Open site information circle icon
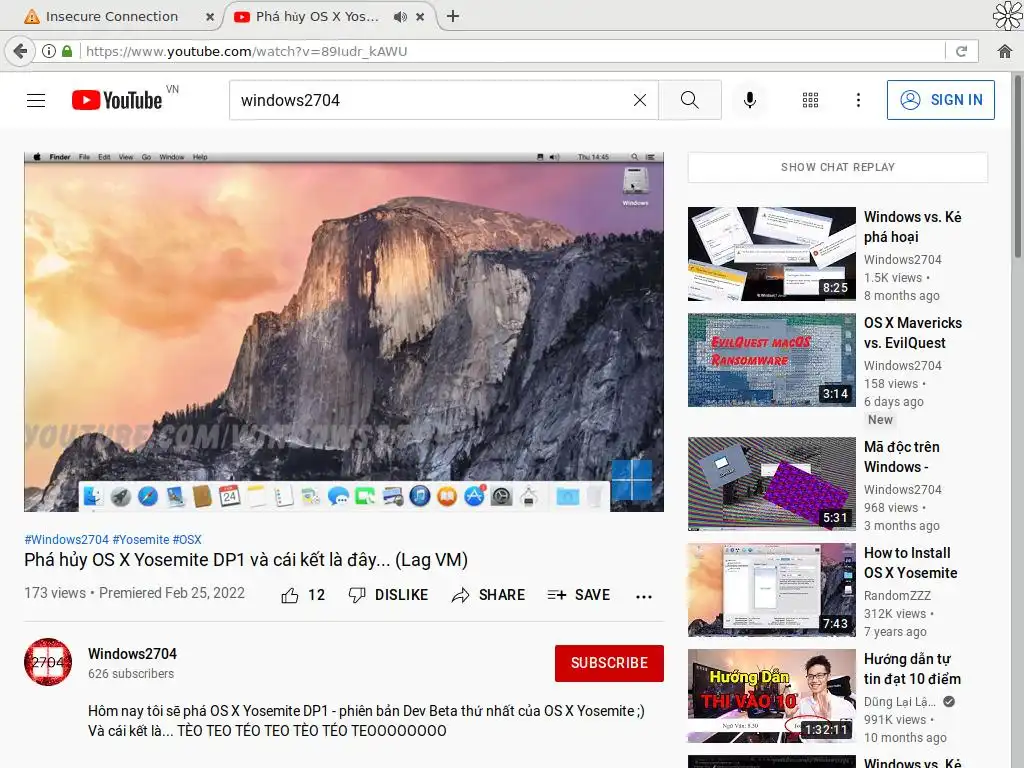This screenshot has height=768, width=1024. pos(48,51)
